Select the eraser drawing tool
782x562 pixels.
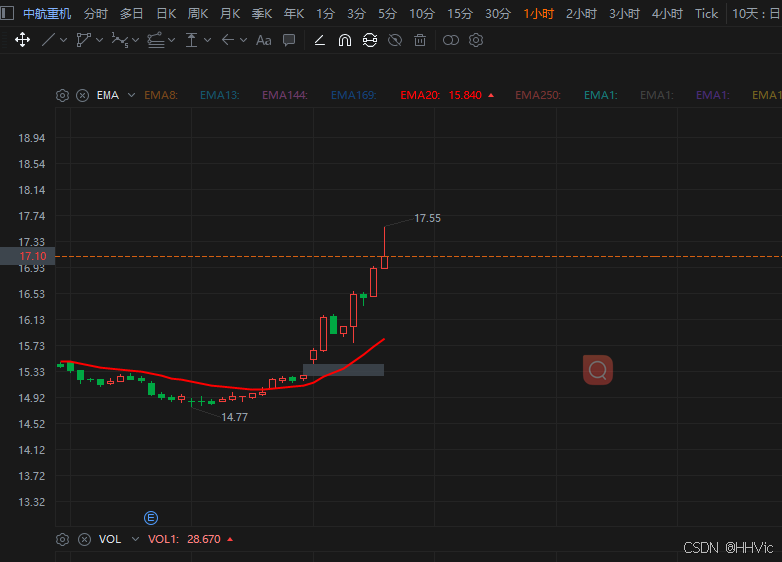[x=320, y=40]
